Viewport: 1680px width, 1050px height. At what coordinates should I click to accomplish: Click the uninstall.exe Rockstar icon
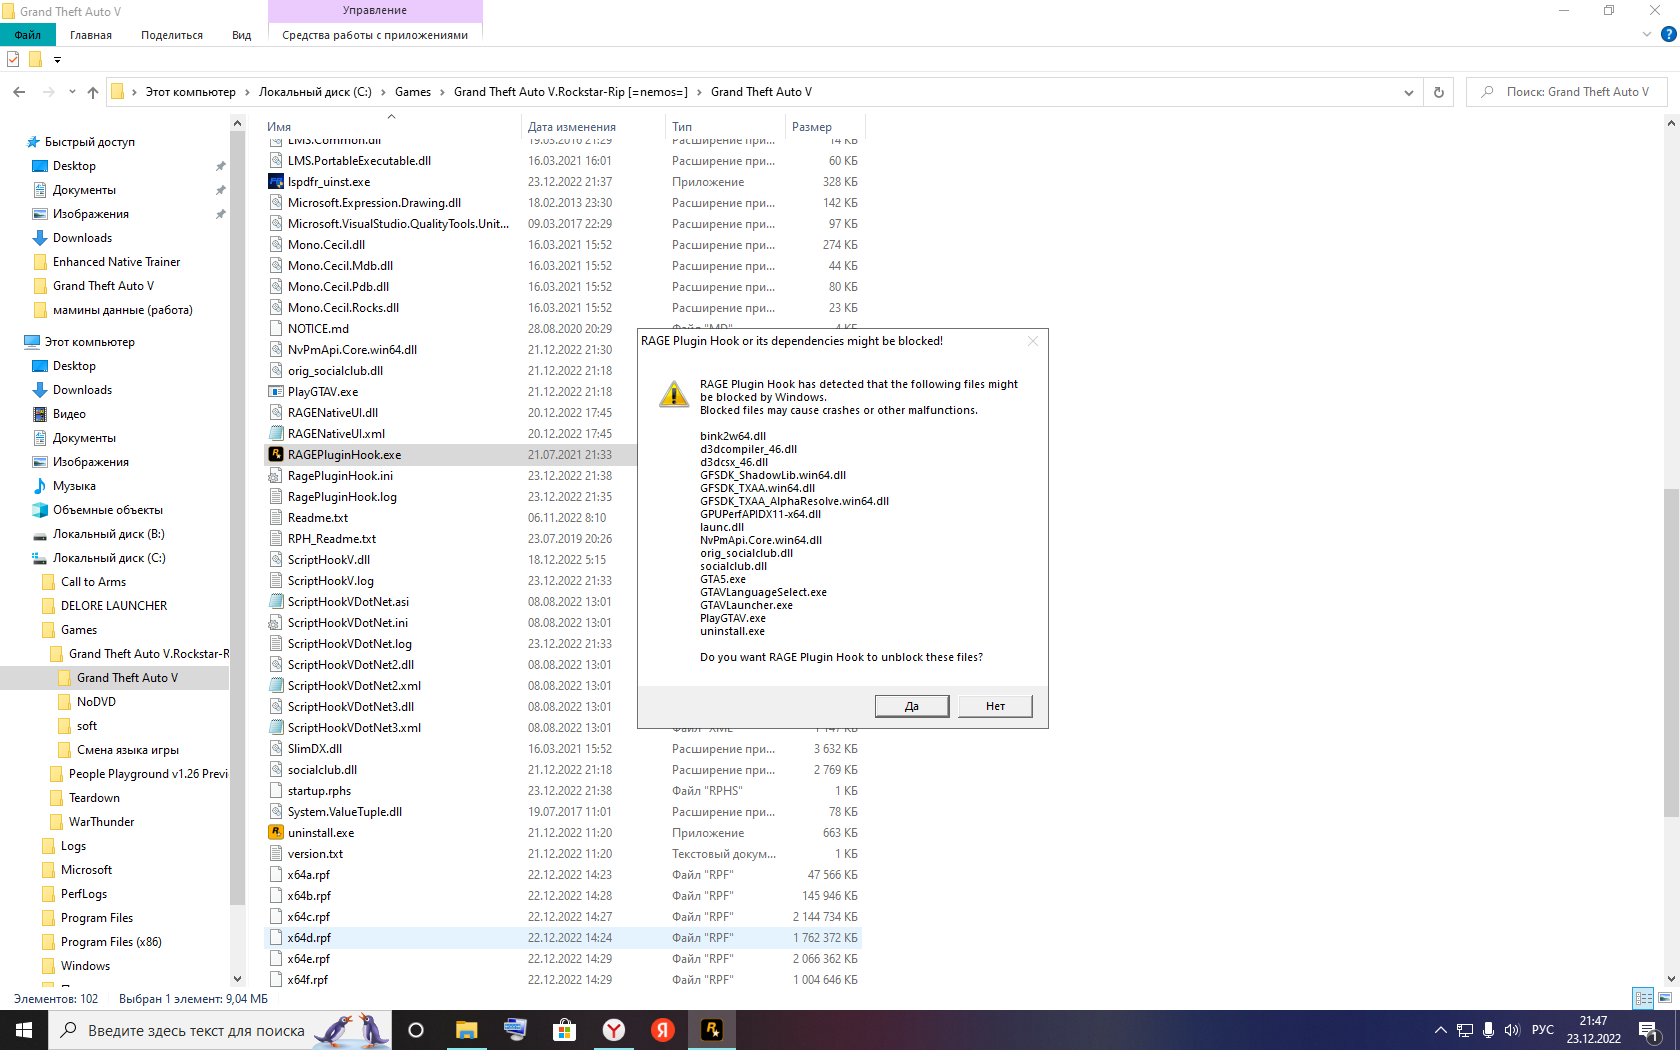point(276,832)
